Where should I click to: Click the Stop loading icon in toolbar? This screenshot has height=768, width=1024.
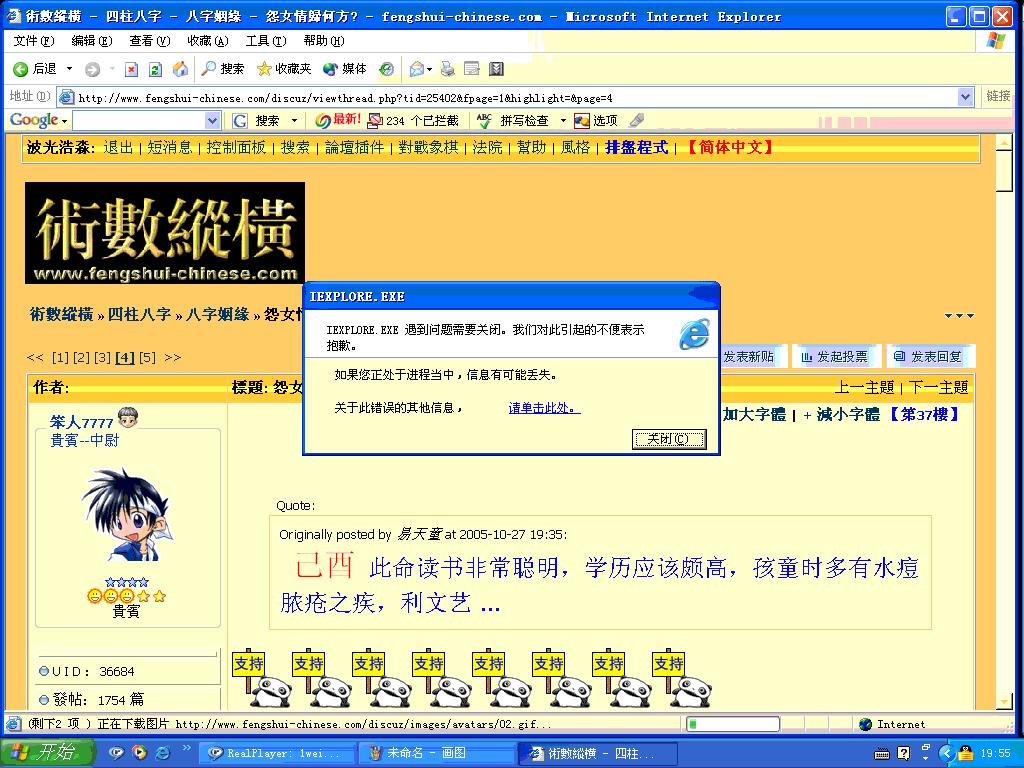click(131, 69)
